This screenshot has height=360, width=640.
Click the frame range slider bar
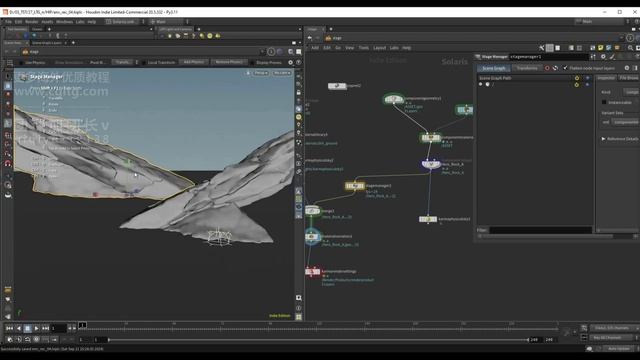pos(318,340)
